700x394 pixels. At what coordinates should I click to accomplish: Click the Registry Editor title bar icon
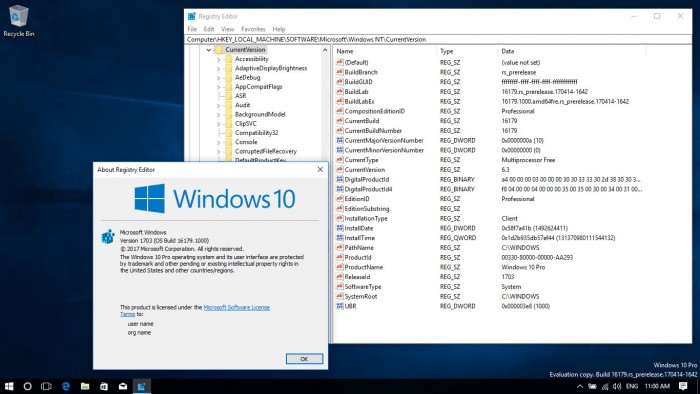[192, 17]
